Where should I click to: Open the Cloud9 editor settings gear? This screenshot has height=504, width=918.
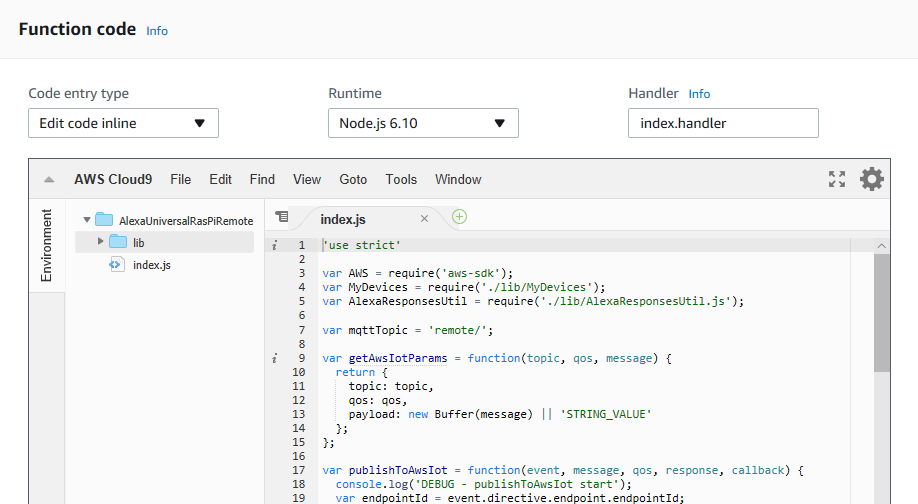tap(871, 179)
